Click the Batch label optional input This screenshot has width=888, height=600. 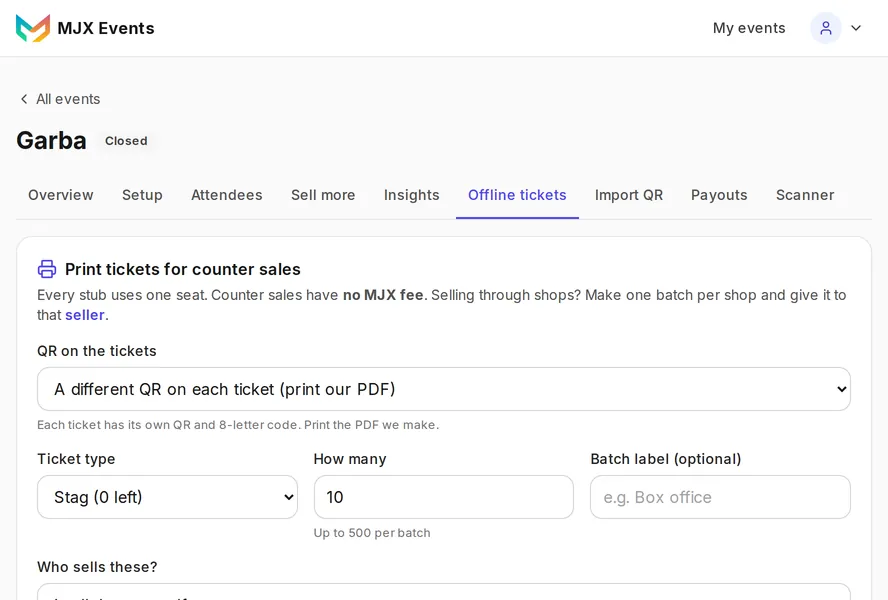coord(720,497)
